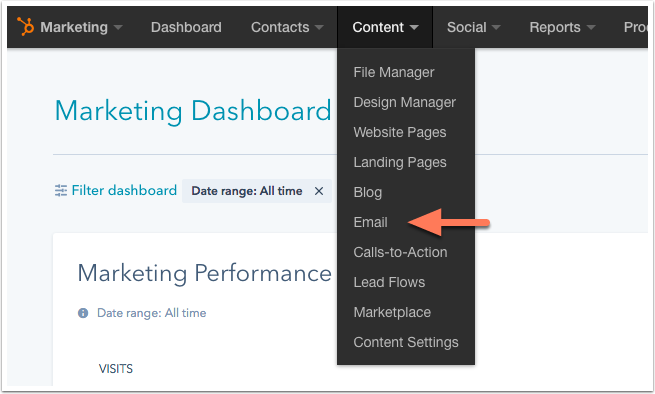
Task: Expand the Marketing dropdown arrow
Action: (118, 28)
